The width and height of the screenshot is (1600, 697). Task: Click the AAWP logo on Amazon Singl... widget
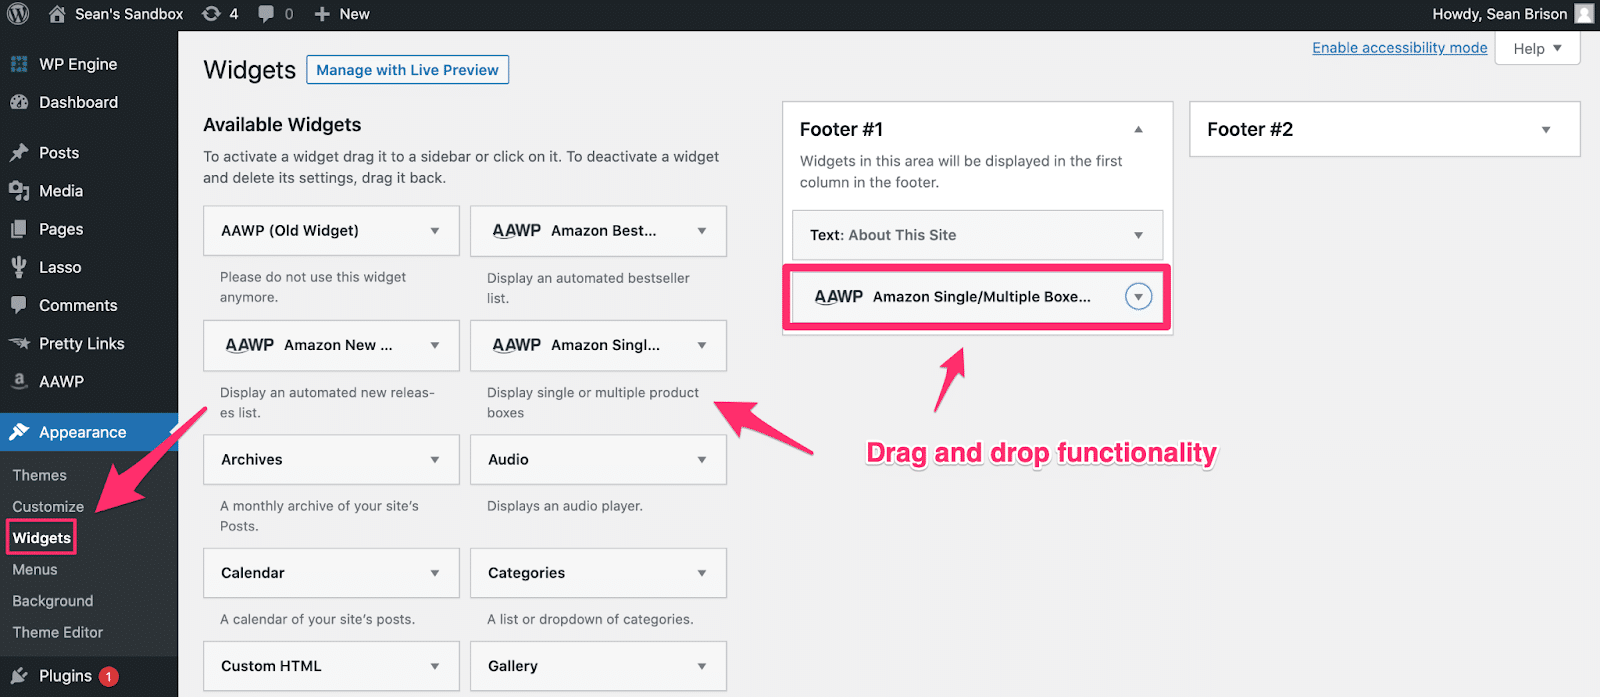click(x=517, y=345)
